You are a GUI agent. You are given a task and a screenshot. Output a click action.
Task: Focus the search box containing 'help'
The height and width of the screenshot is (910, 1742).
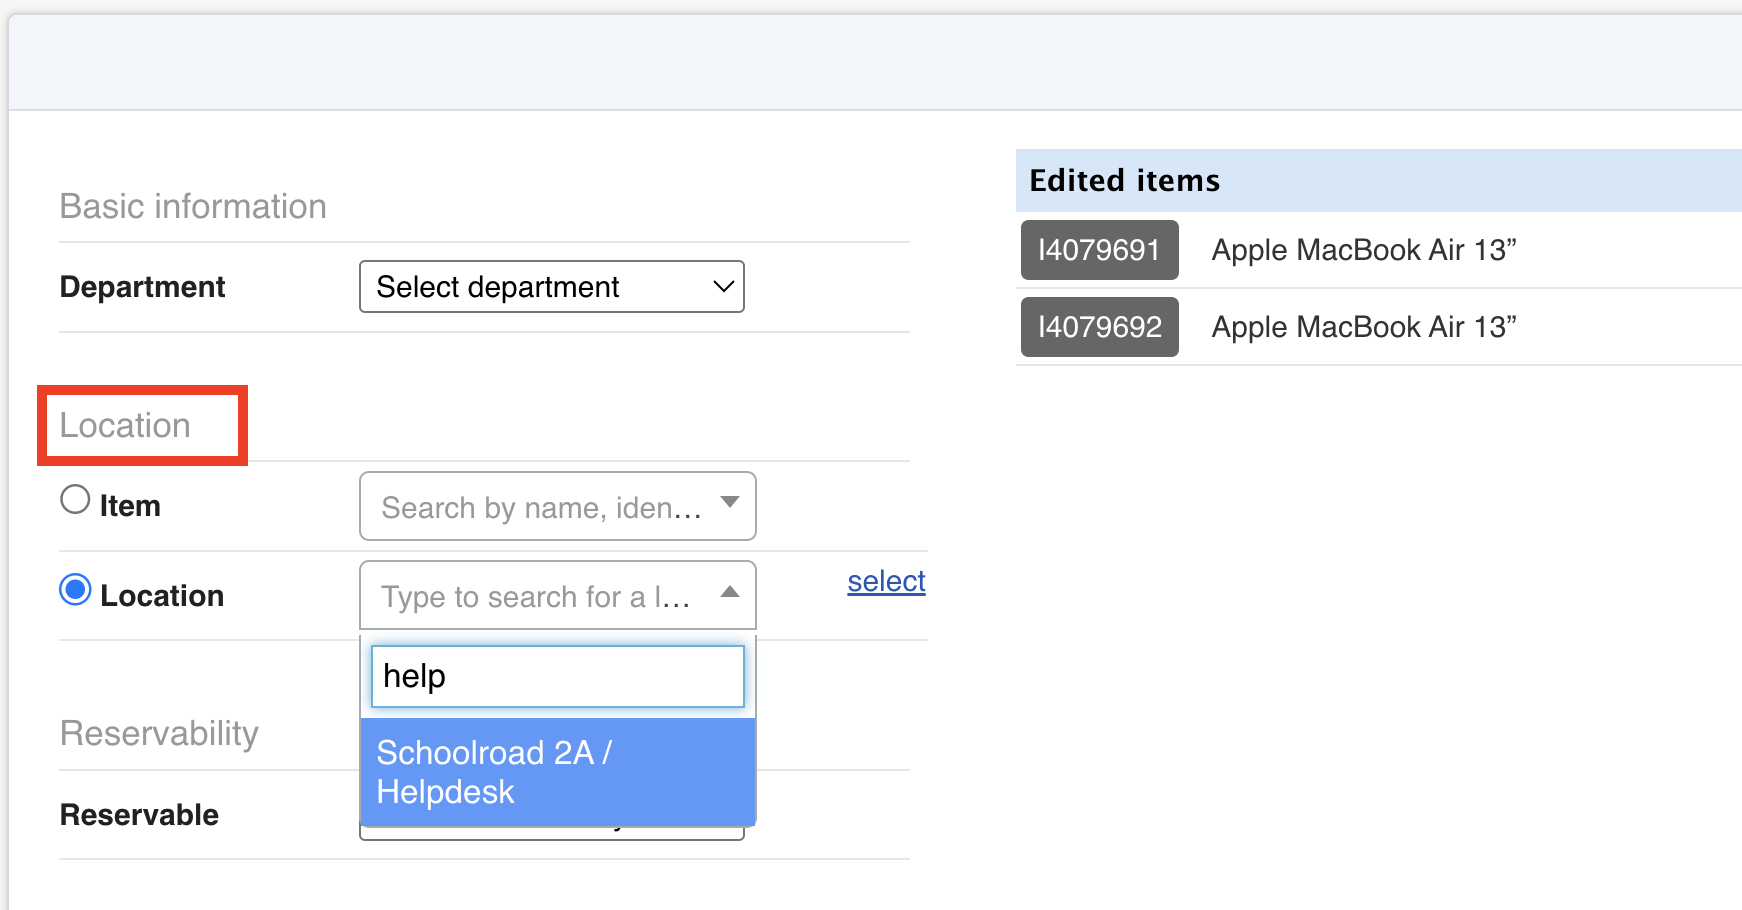[557, 677]
